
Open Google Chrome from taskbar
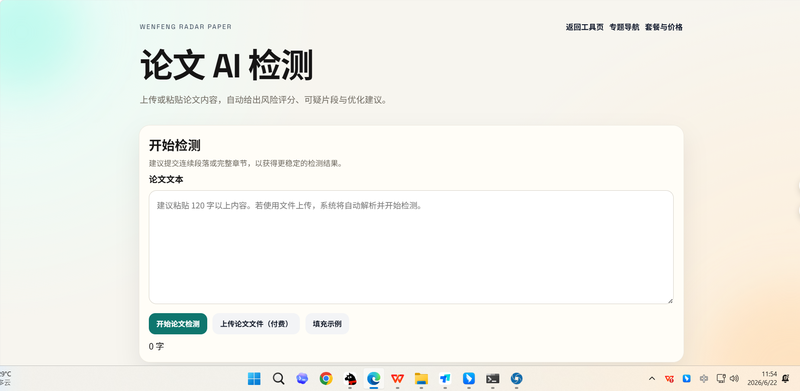click(x=326, y=378)
